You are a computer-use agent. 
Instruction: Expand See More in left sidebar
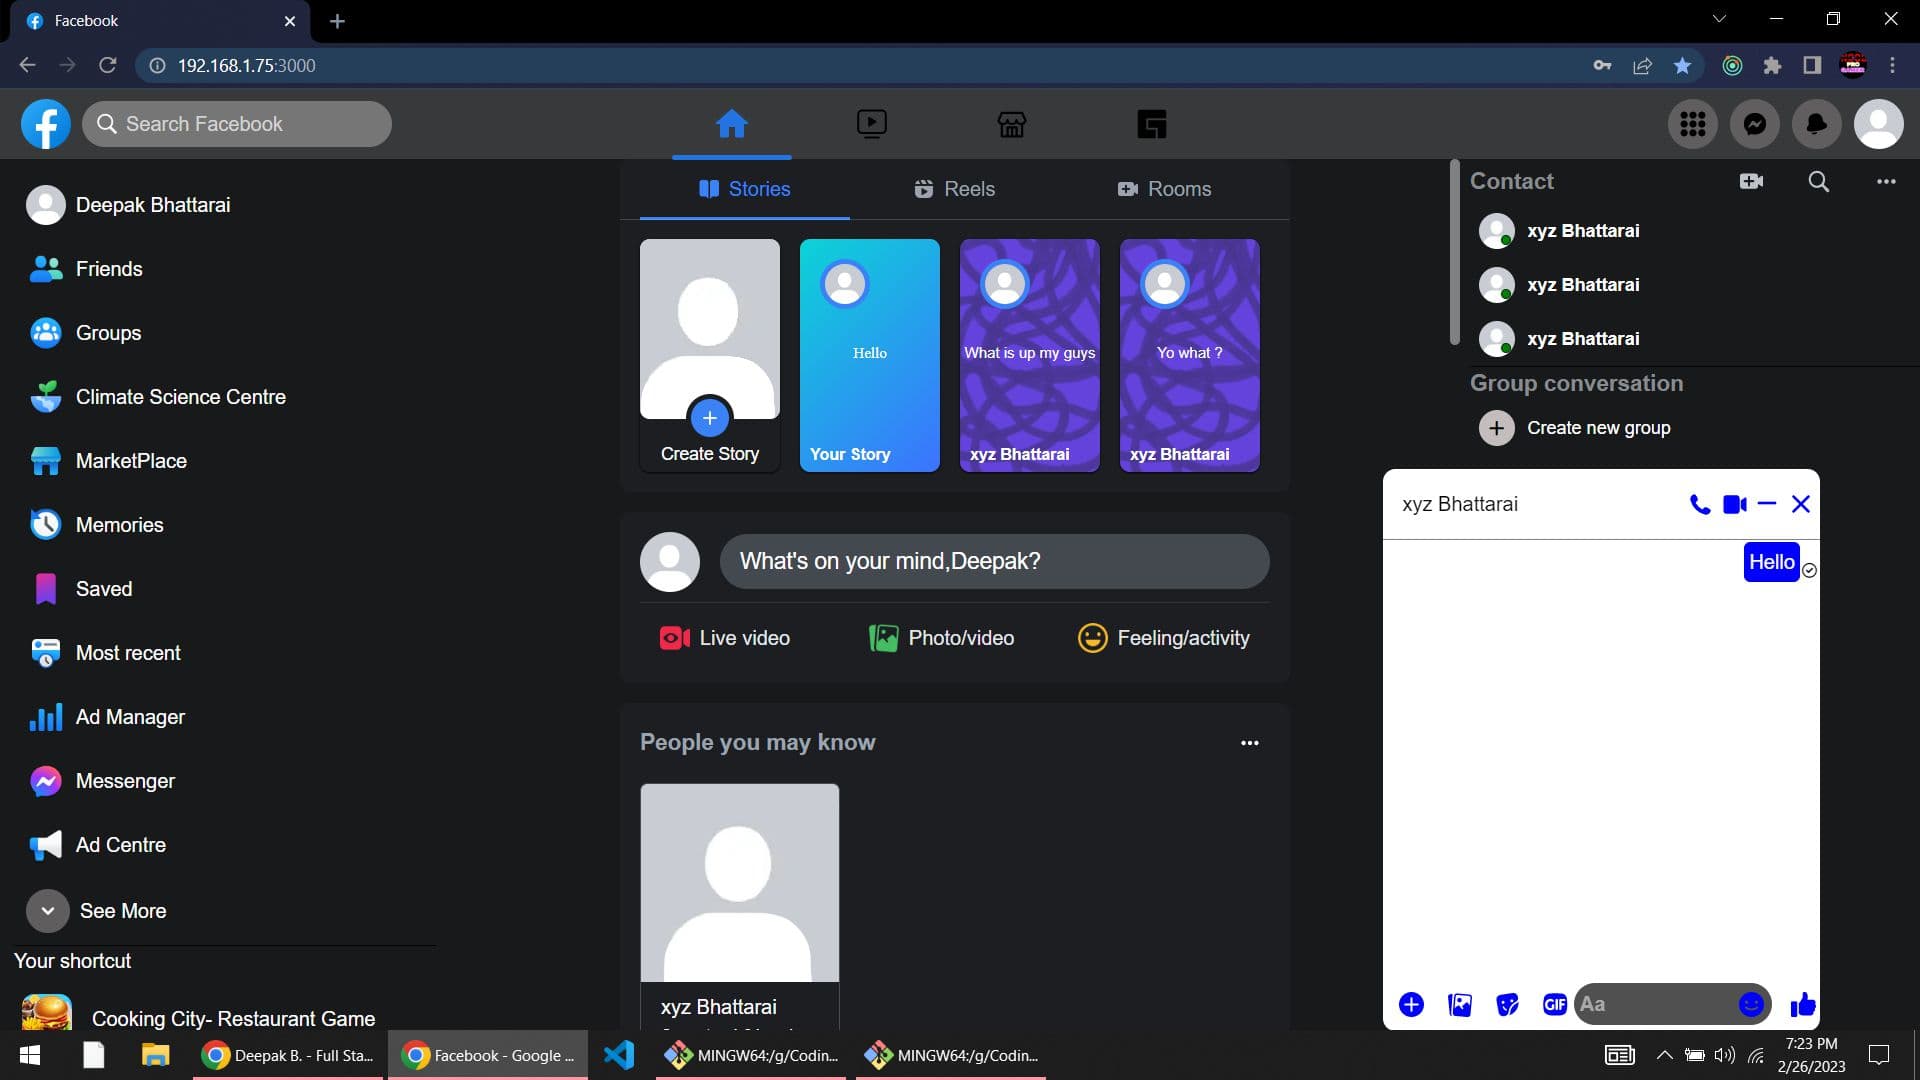tap(96, 911)
